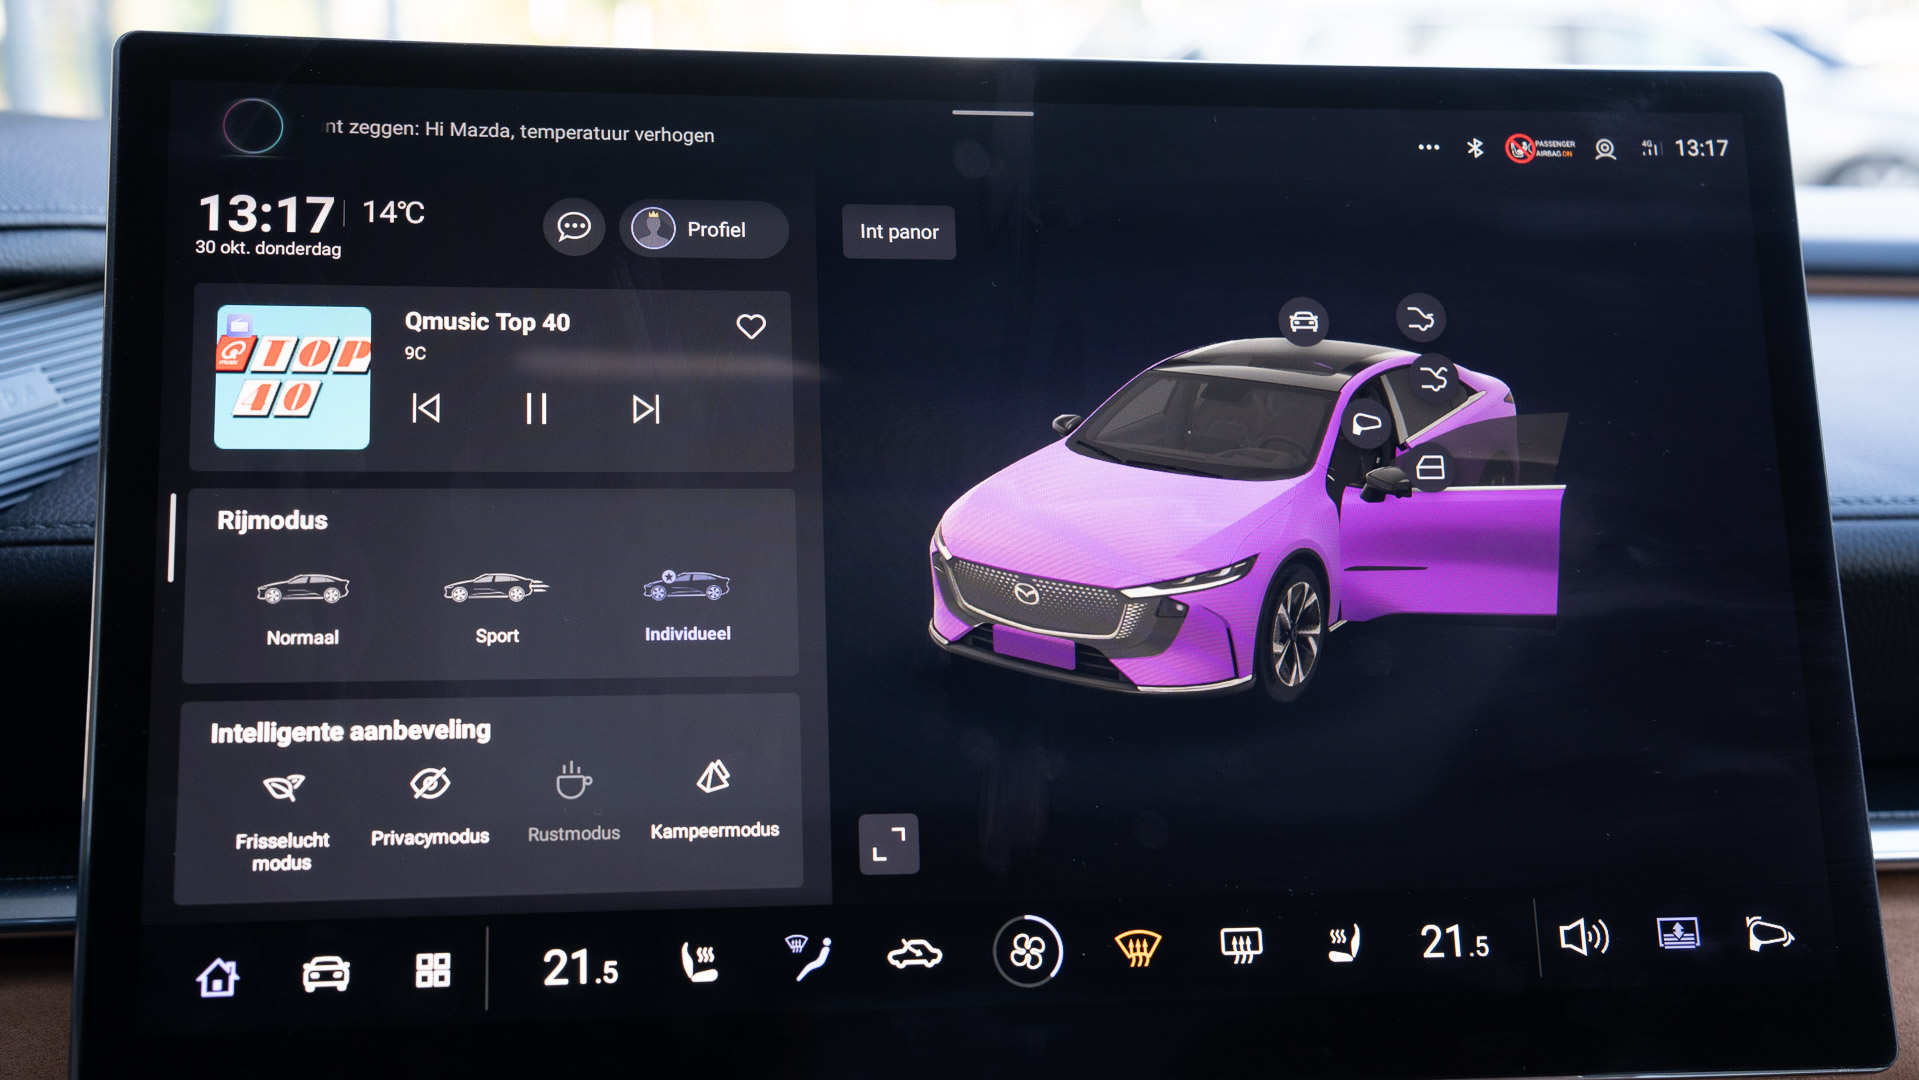Toggle front windshield defrost

click(x=1137, y=946)
